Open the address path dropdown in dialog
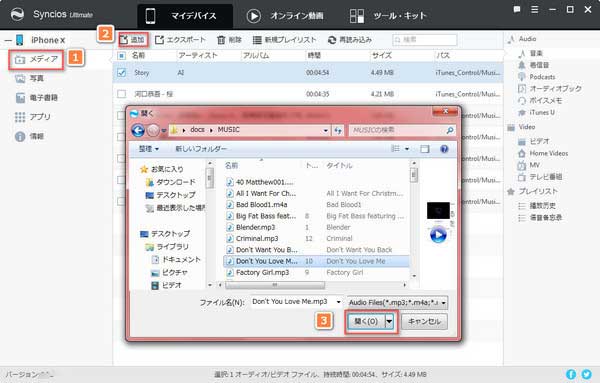The width and height of the screenshot is (600, 383). [326, 130]
